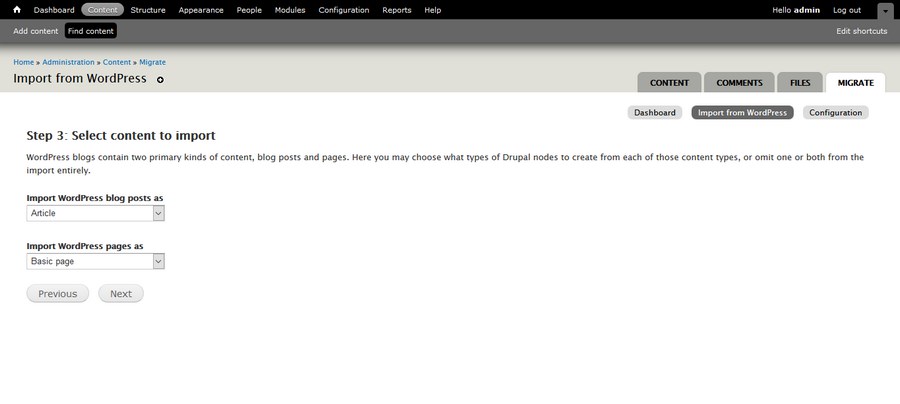Click the 'Step 3: Select content to import' heading
Screen dimensions: 900x404
121,136
